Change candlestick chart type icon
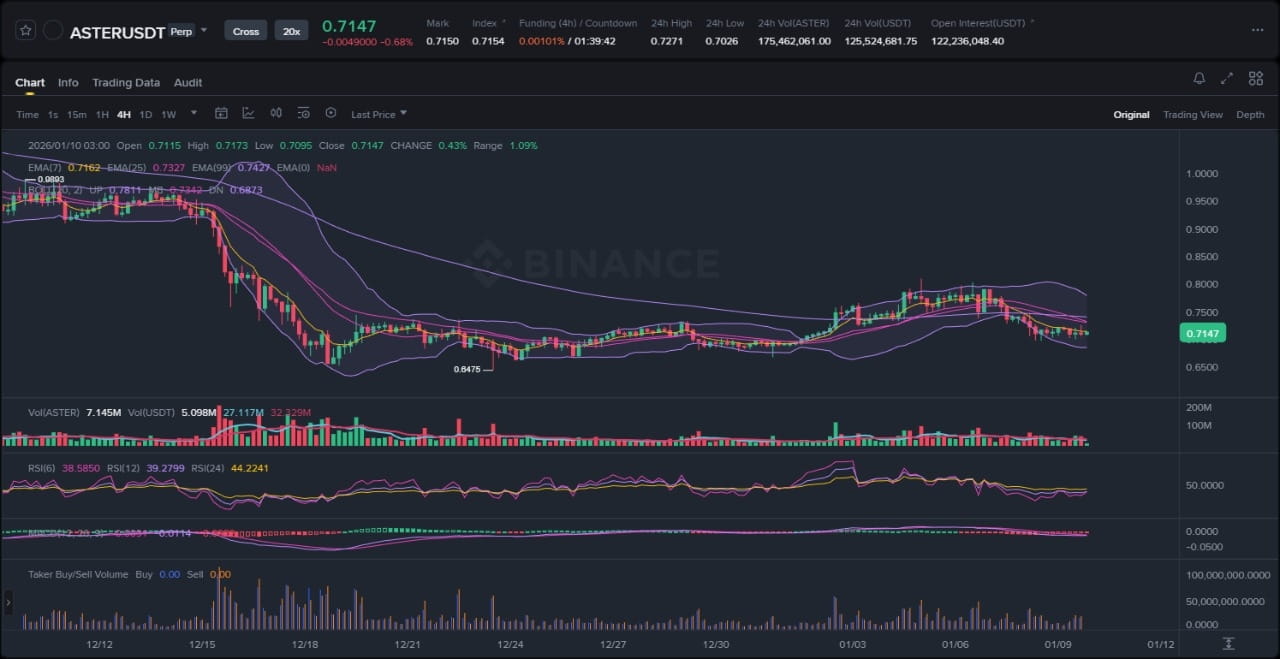Image resolution: width=1280 pixels, height=659 pixels. coord(276,113)
